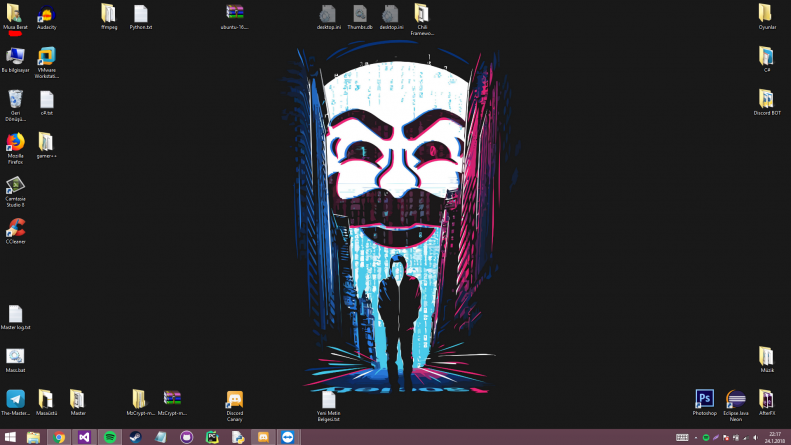This screenshot has height=445, width=791.
Task: Launch Photoshop desktop shortcut
Action: click(704, 402)
